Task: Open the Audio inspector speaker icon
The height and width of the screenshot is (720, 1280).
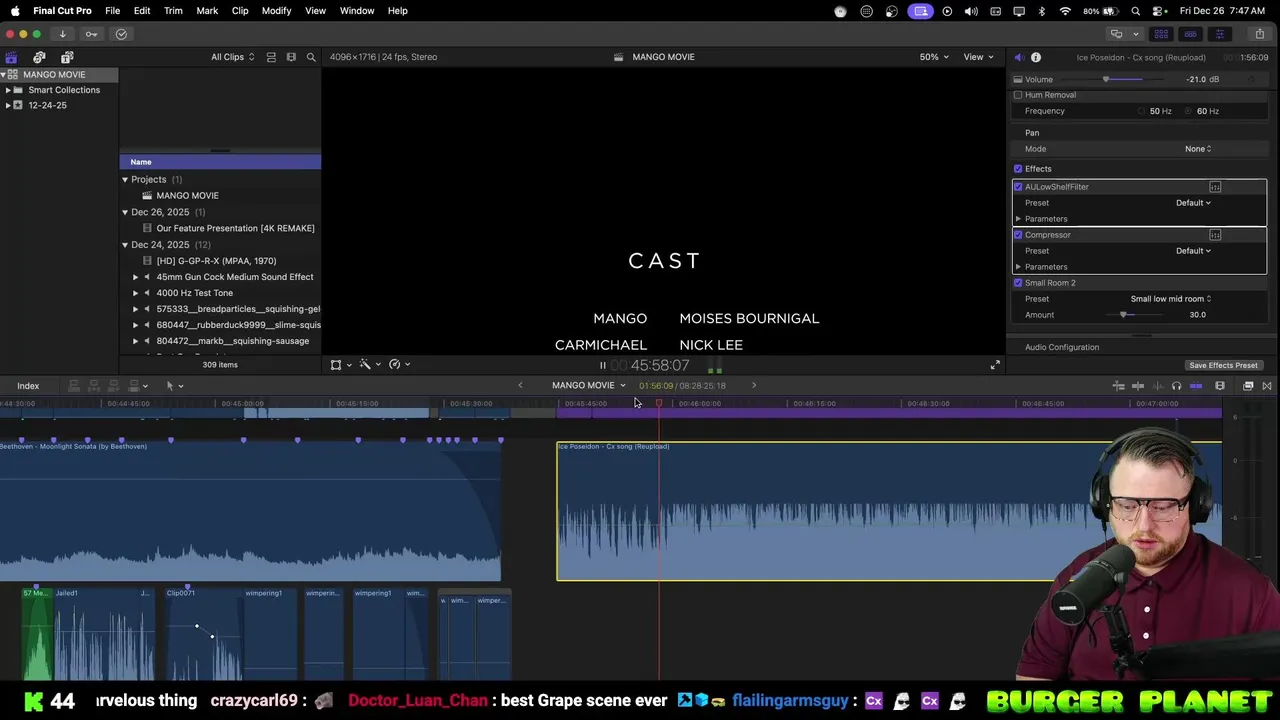Action: point(1018,57)
